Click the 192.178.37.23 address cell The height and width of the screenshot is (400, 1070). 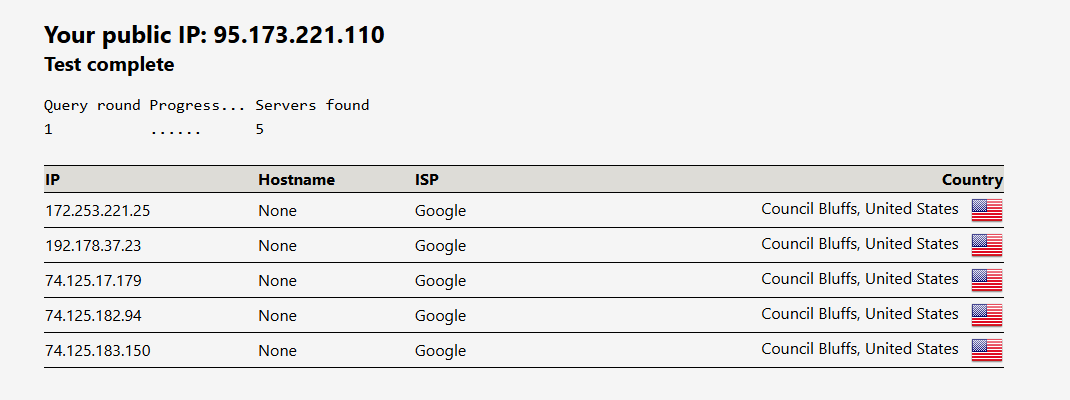[93, 246]
